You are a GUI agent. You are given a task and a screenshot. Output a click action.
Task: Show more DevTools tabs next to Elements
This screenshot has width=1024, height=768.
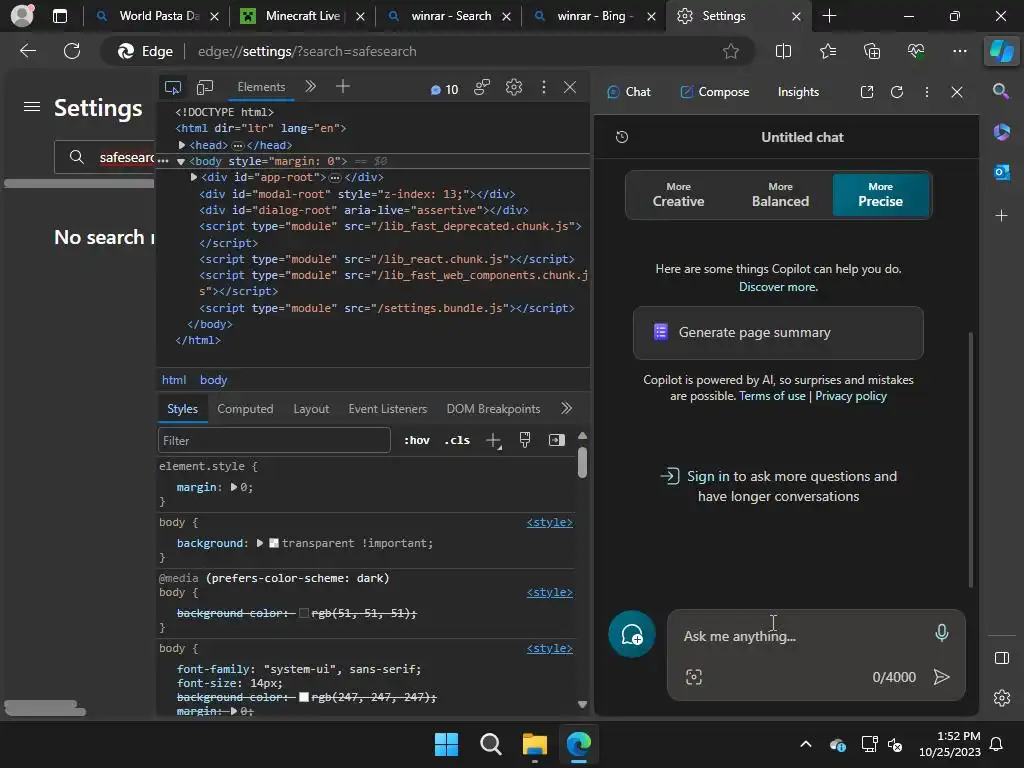311,86
